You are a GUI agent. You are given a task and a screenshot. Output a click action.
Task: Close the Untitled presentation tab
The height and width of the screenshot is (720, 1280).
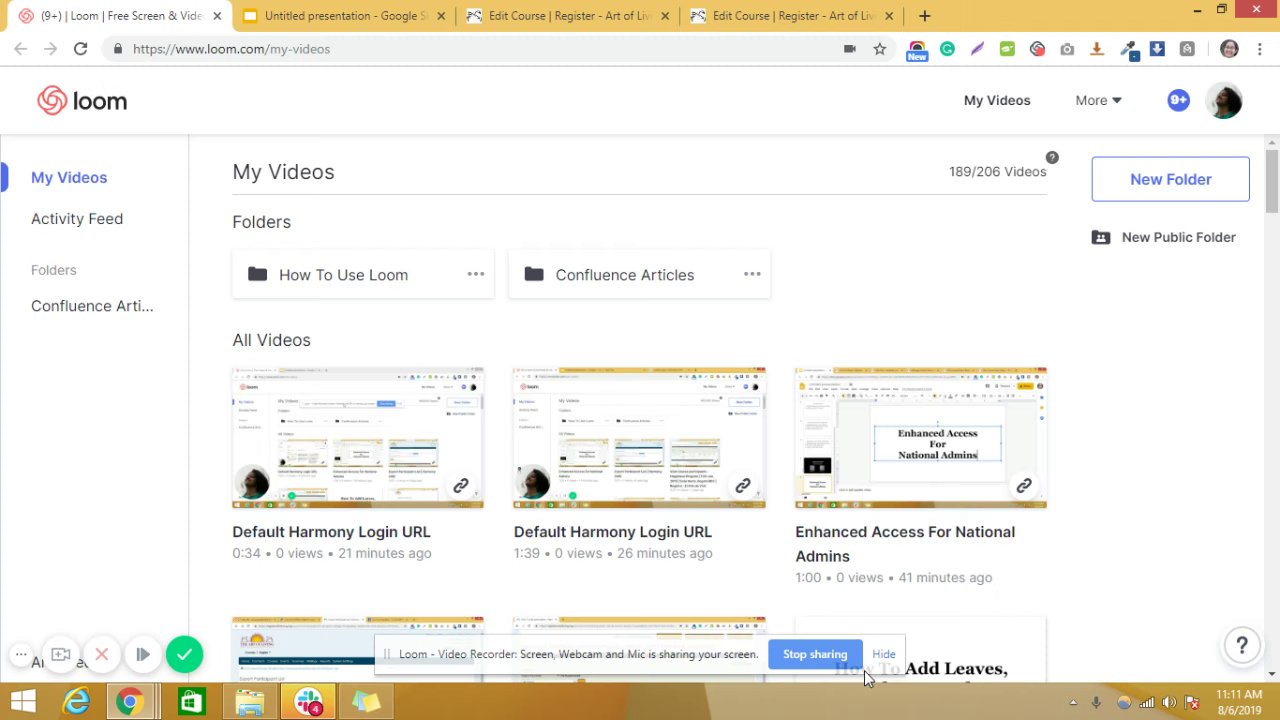point(441,16)
